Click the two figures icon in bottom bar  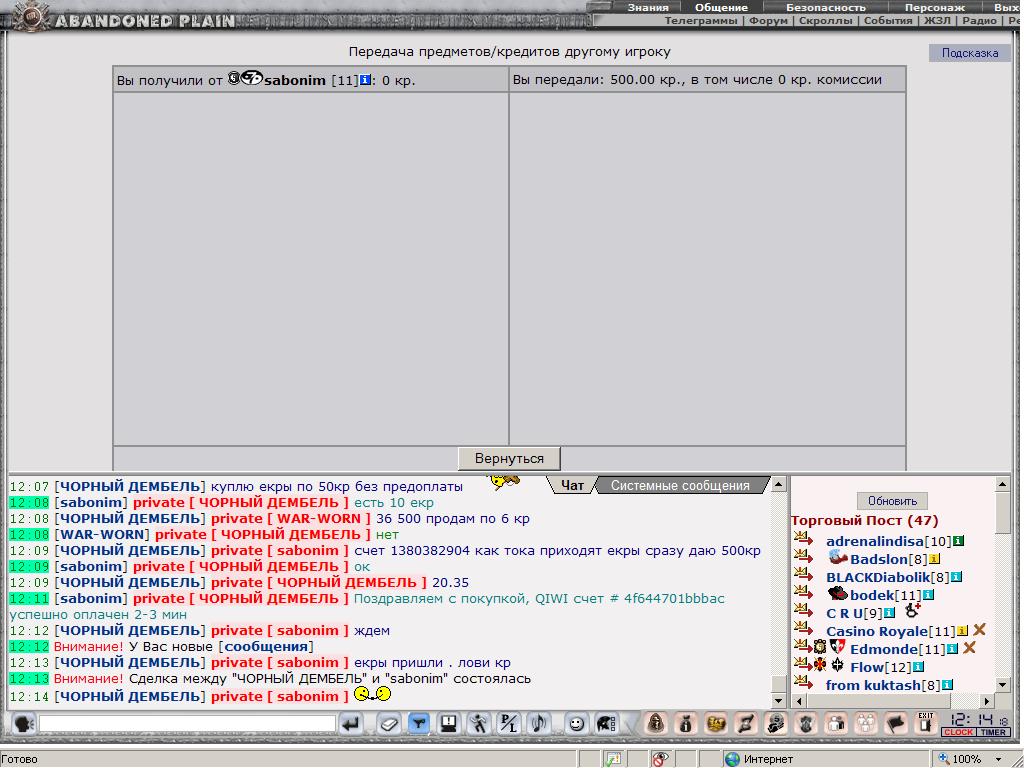[x=836, y=724]
